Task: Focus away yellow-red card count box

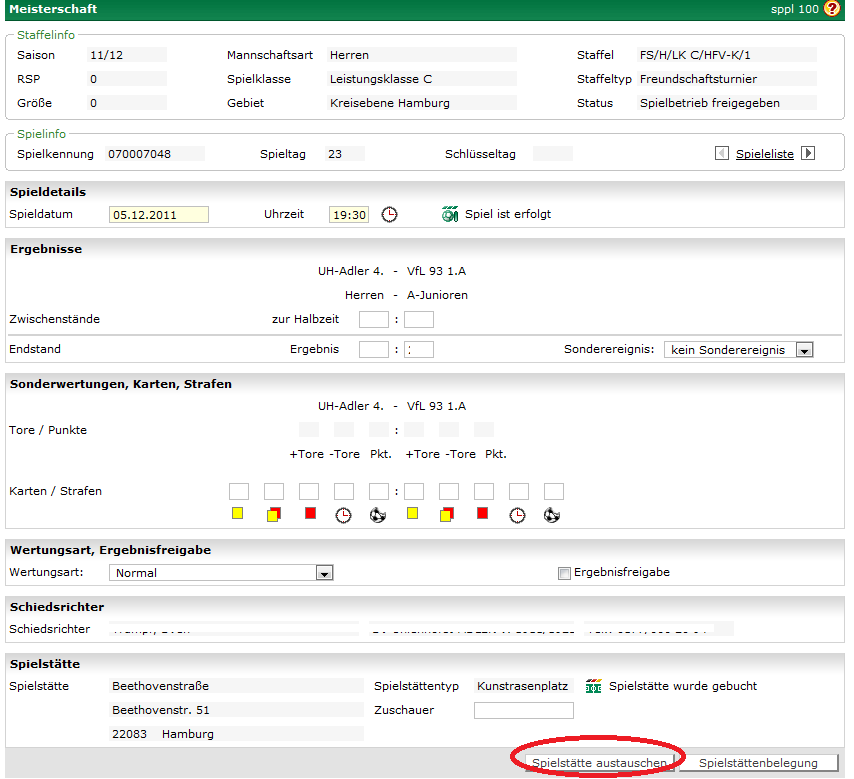Action: coord(449,491)
